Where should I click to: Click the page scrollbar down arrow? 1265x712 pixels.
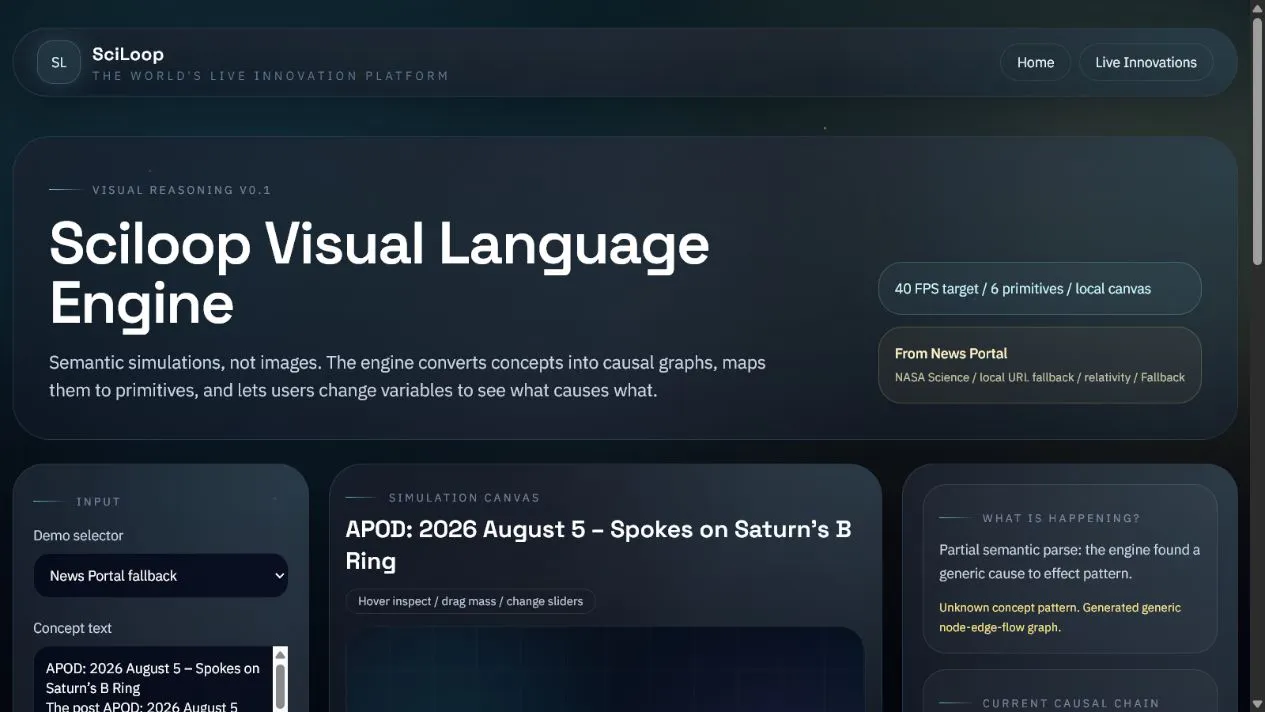[1257, 704]
